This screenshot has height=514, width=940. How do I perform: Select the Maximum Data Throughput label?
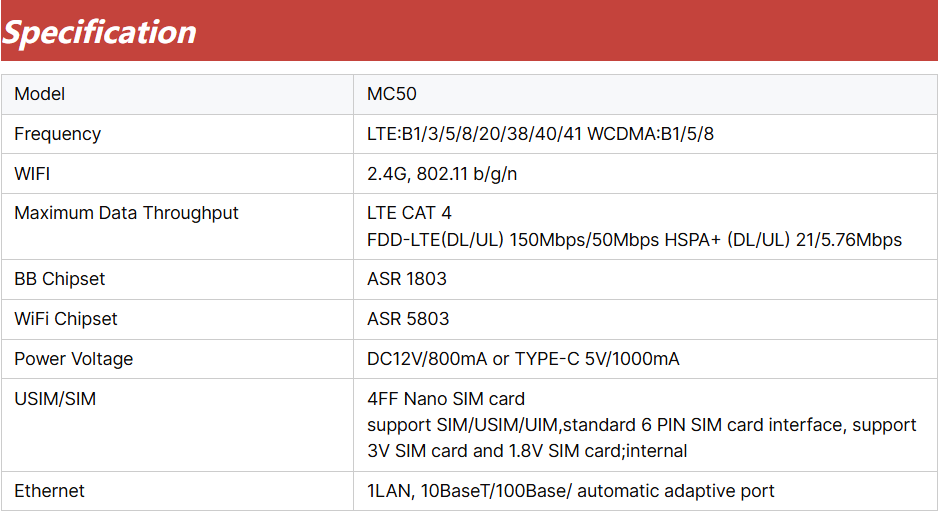[x=126, y=213]
